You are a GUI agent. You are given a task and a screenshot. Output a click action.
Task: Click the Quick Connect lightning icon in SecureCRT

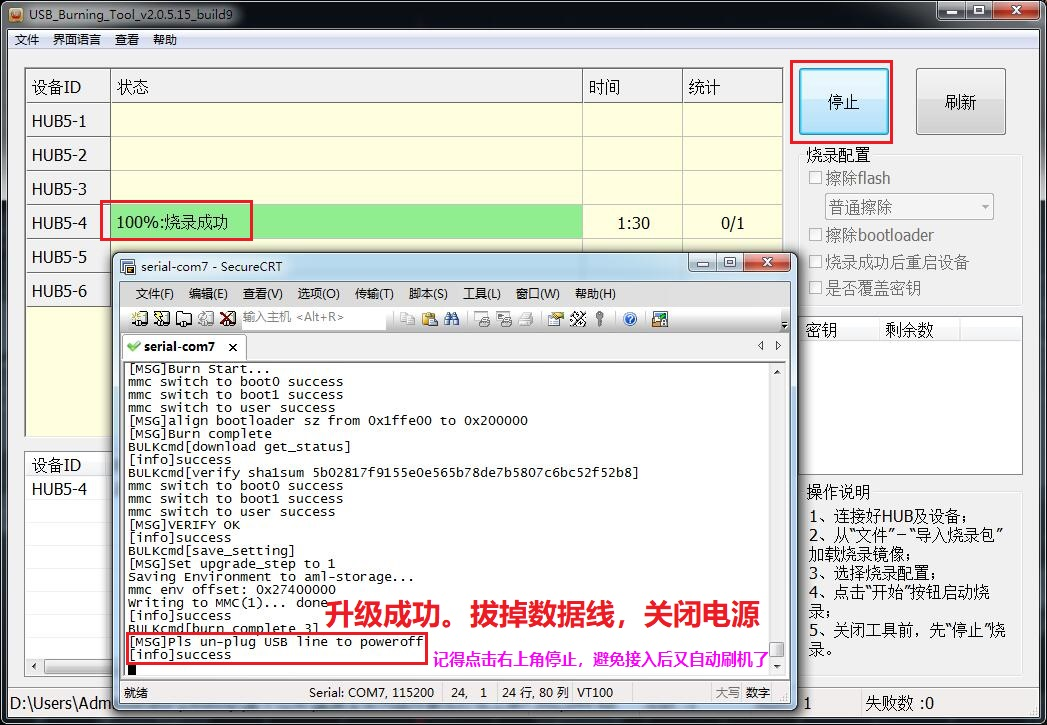click(x=162, y=318)
